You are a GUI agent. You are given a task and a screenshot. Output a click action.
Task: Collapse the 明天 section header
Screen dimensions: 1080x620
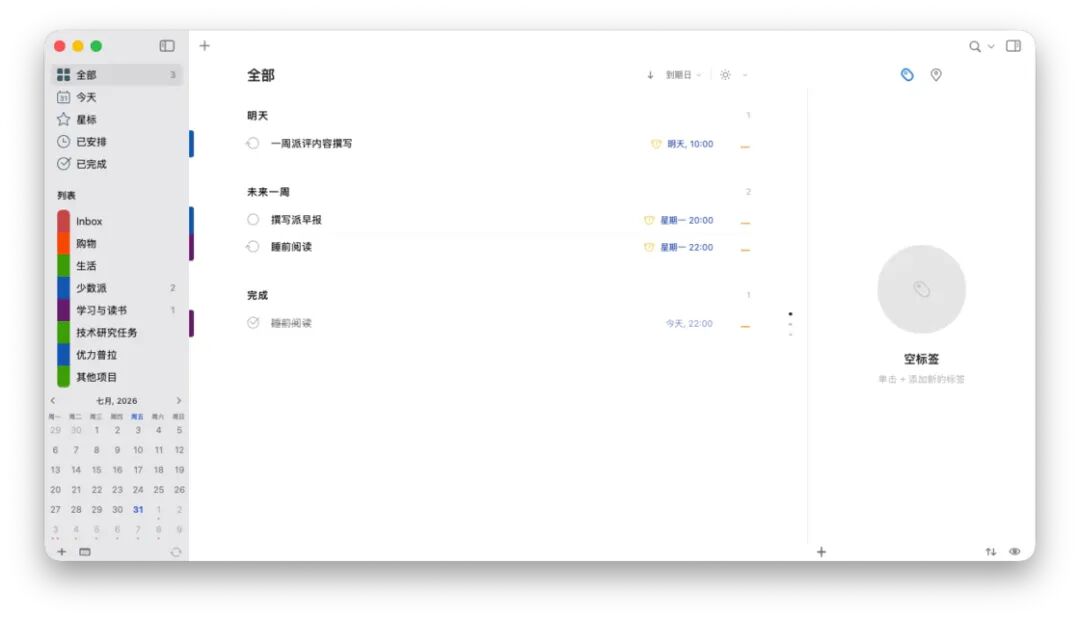click(258, 116)
